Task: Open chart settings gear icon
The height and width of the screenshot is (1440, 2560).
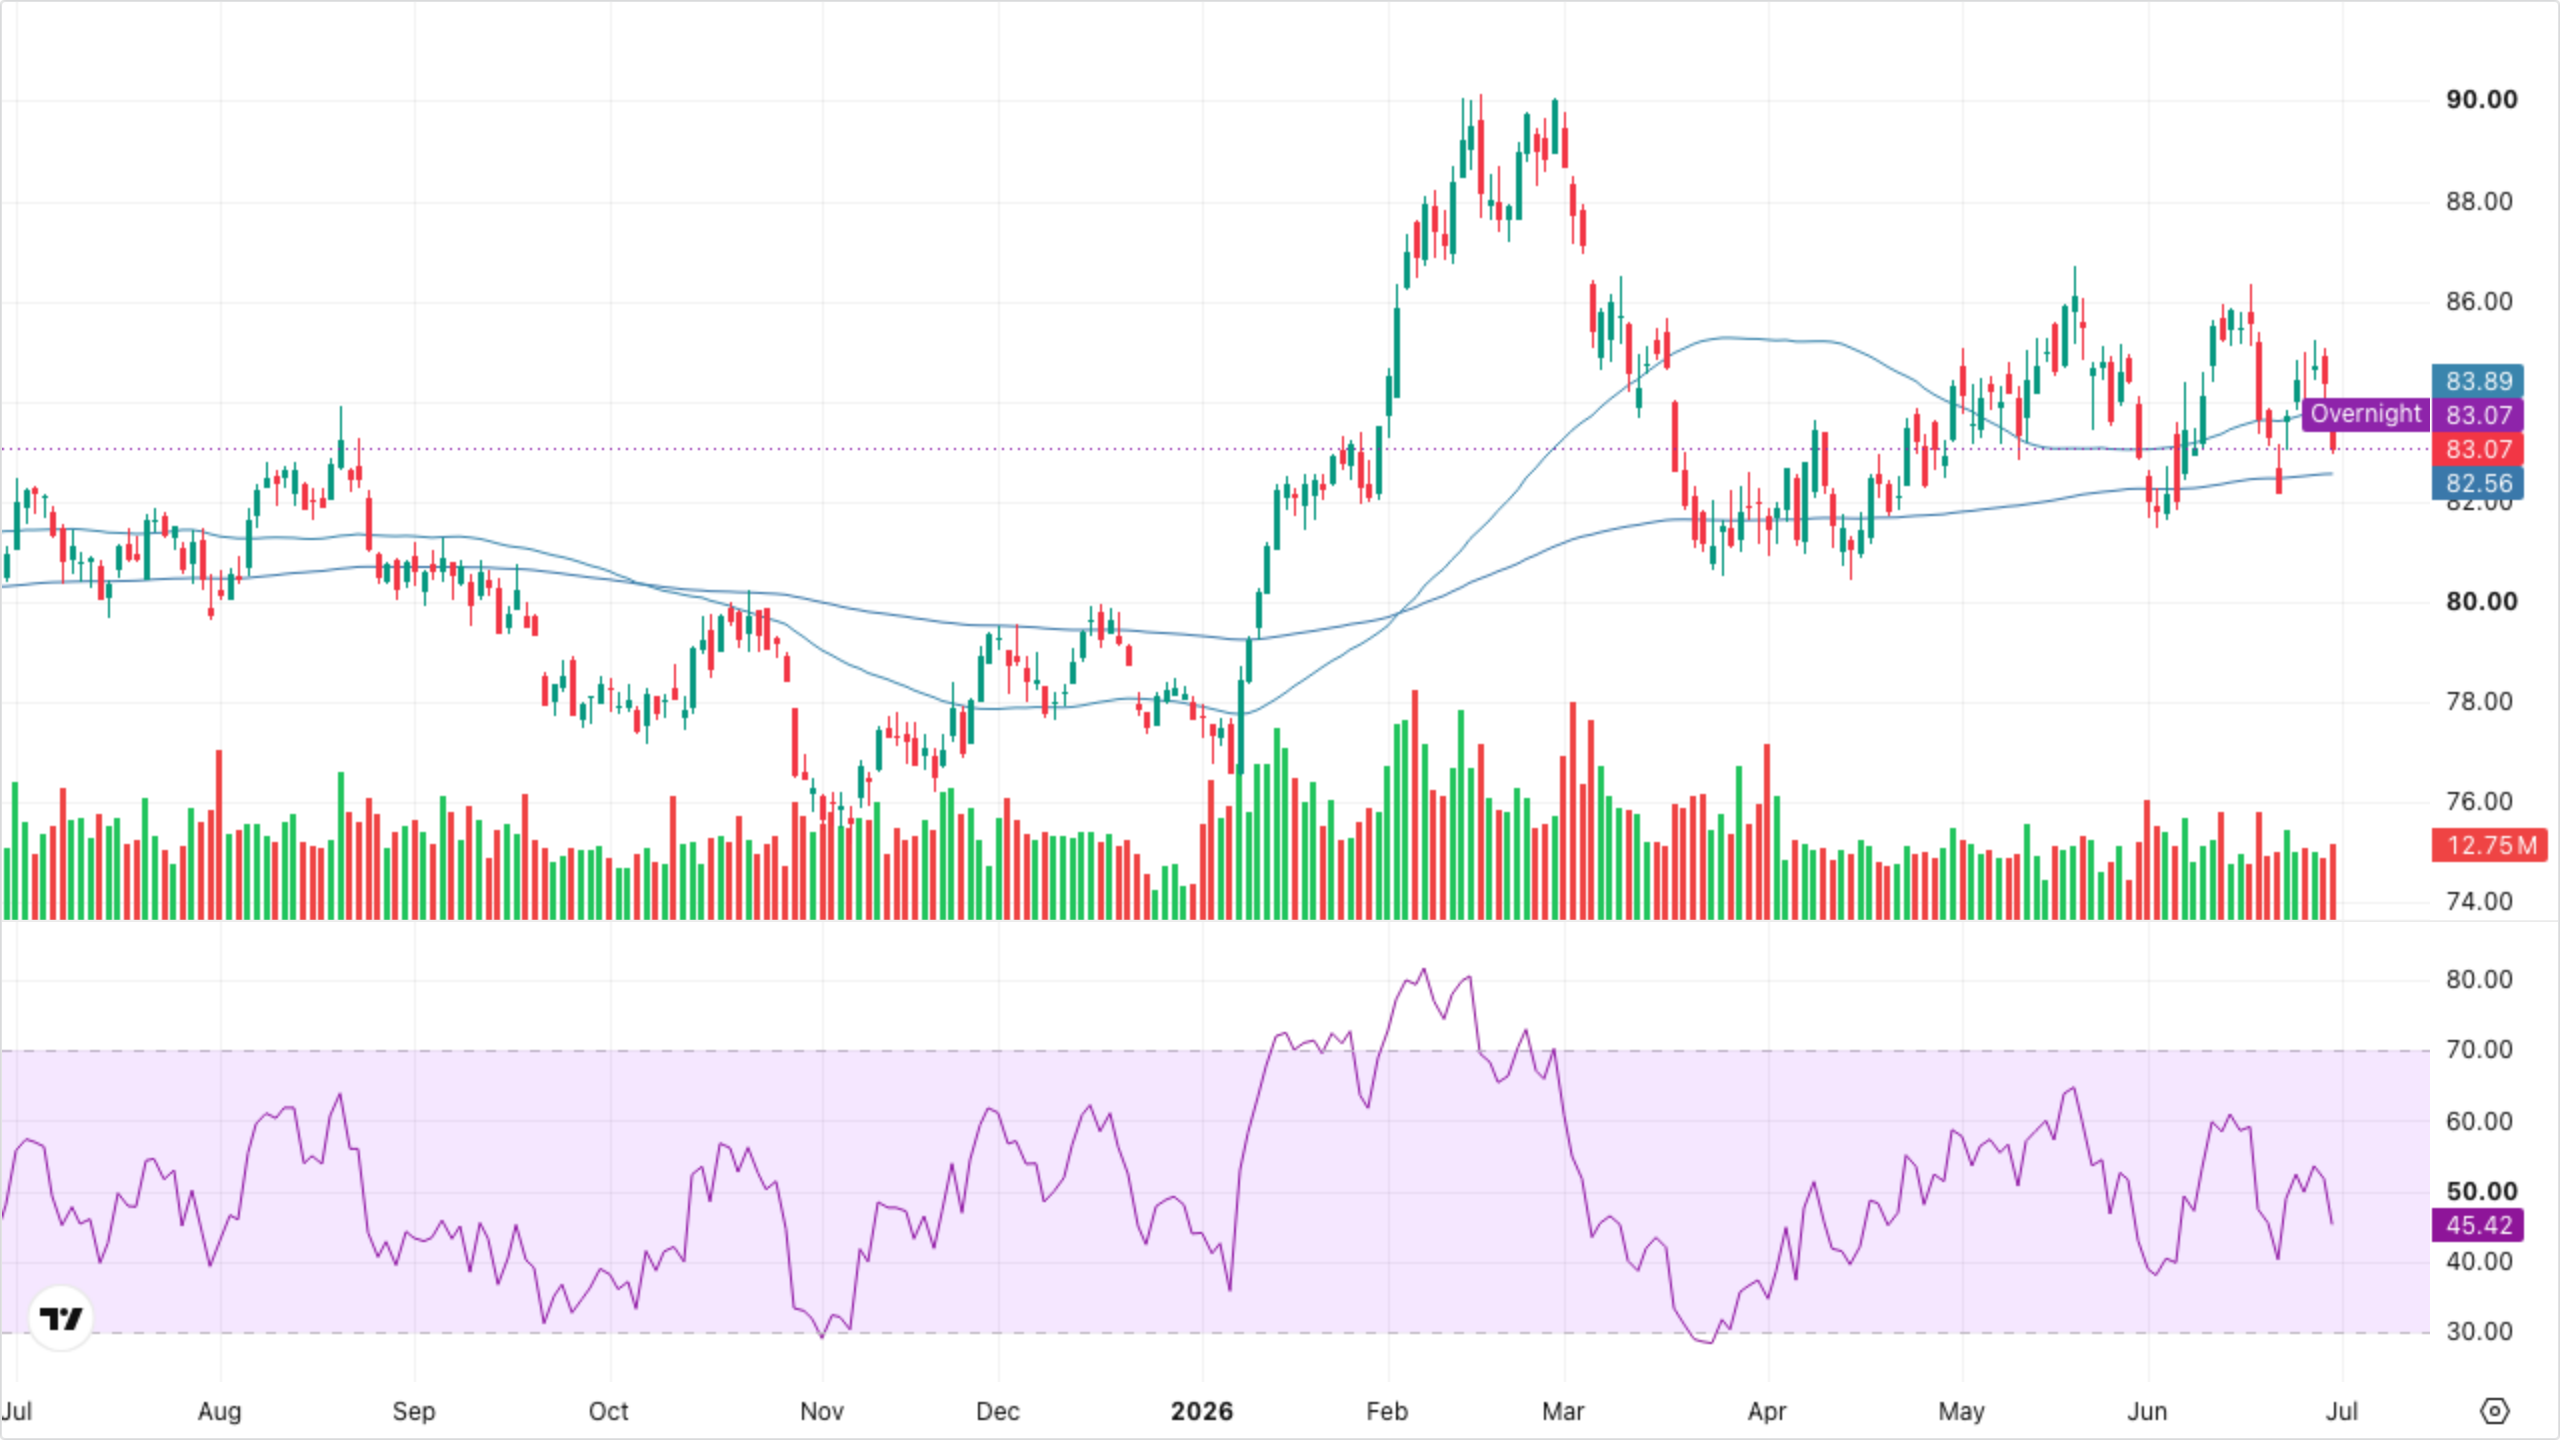Action: click(x=2495, y=1411)
